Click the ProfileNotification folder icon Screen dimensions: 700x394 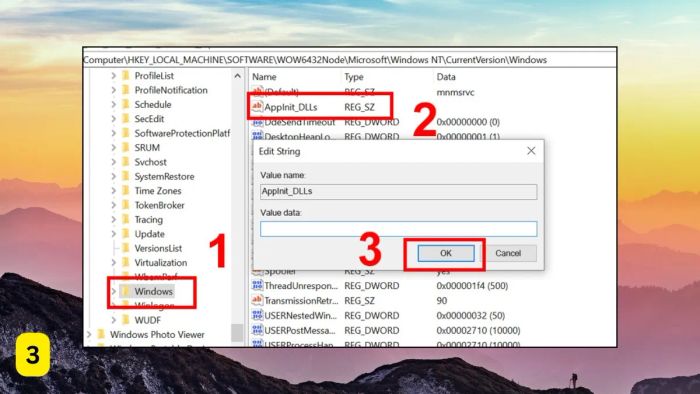point(126,90)
